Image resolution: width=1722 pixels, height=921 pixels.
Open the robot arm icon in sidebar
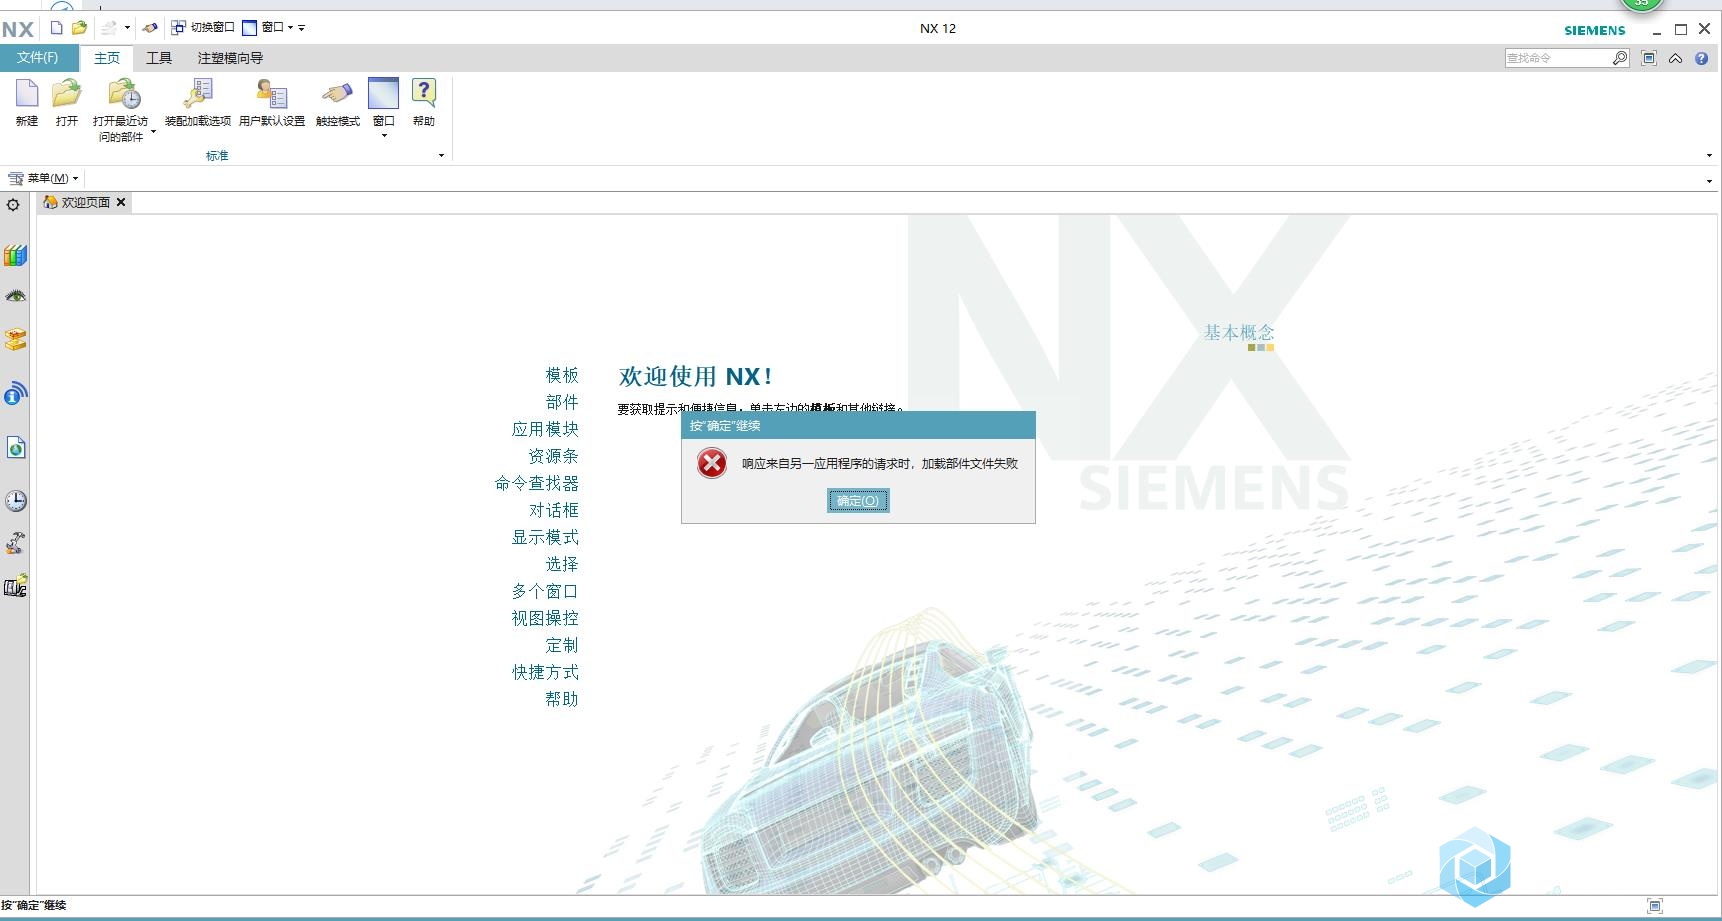tap(15, 544)
